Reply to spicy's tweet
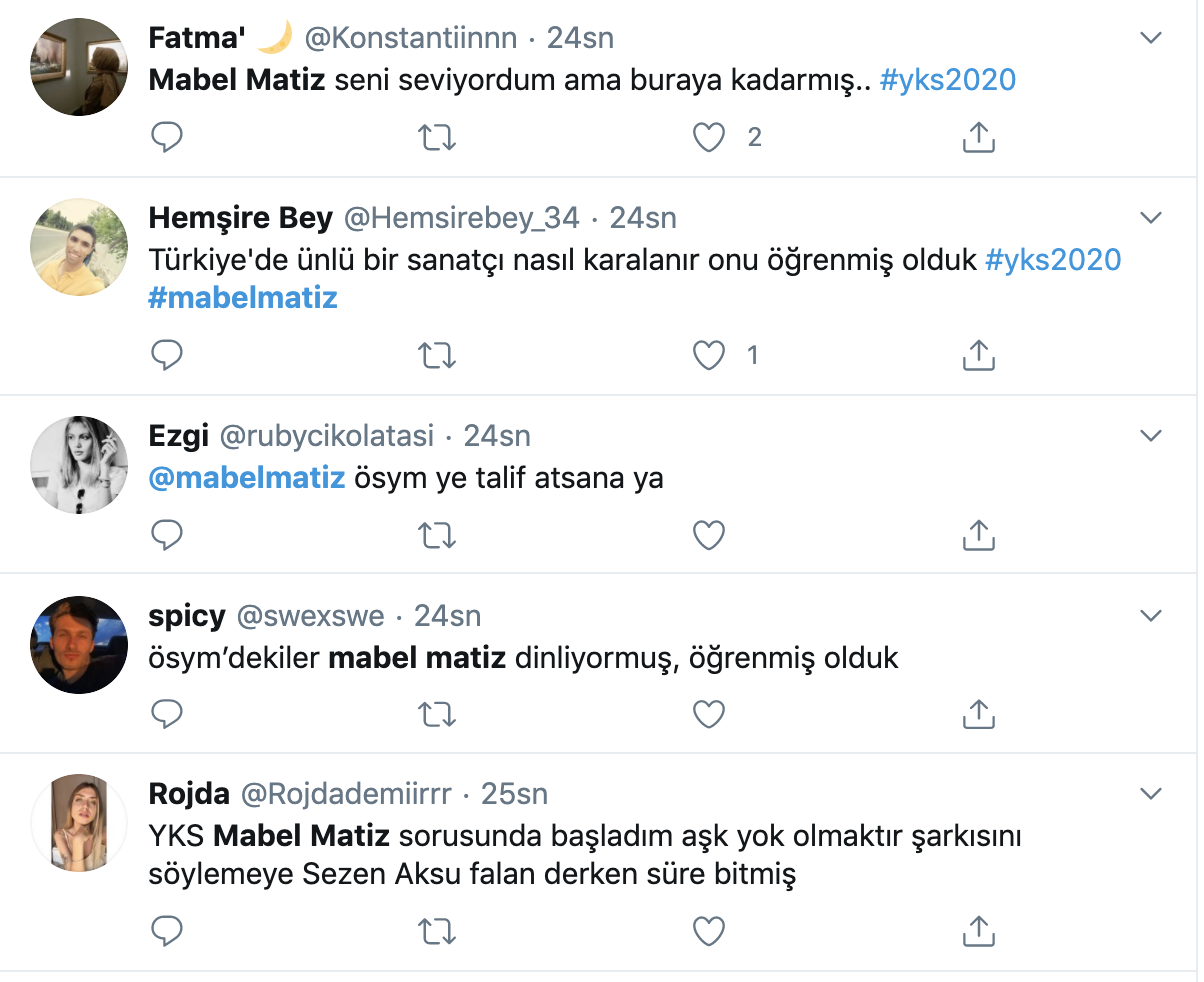This screenshot has width=1204, height=982. [167, 713]
